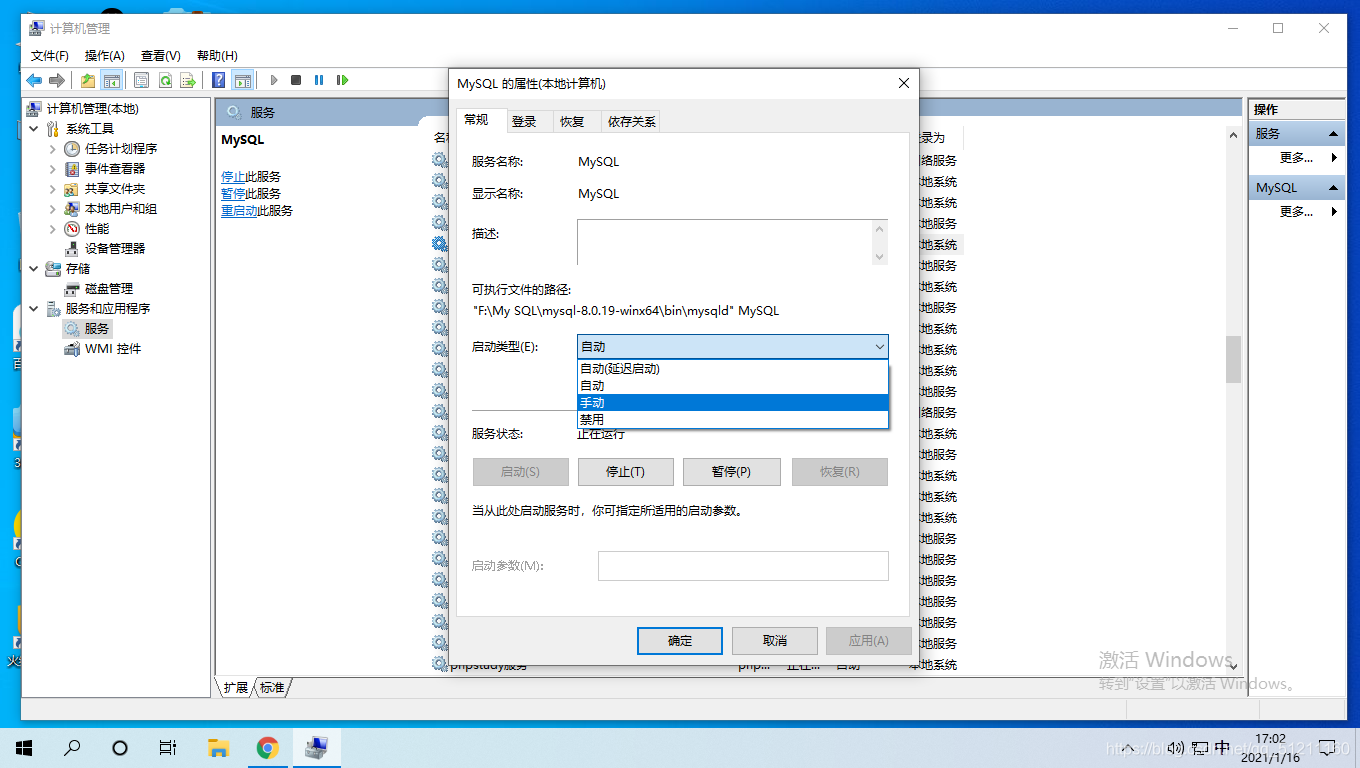1360x768 pixels.
Task: Click the volume icon in system tray
Action: click(x=1176, y=747)
